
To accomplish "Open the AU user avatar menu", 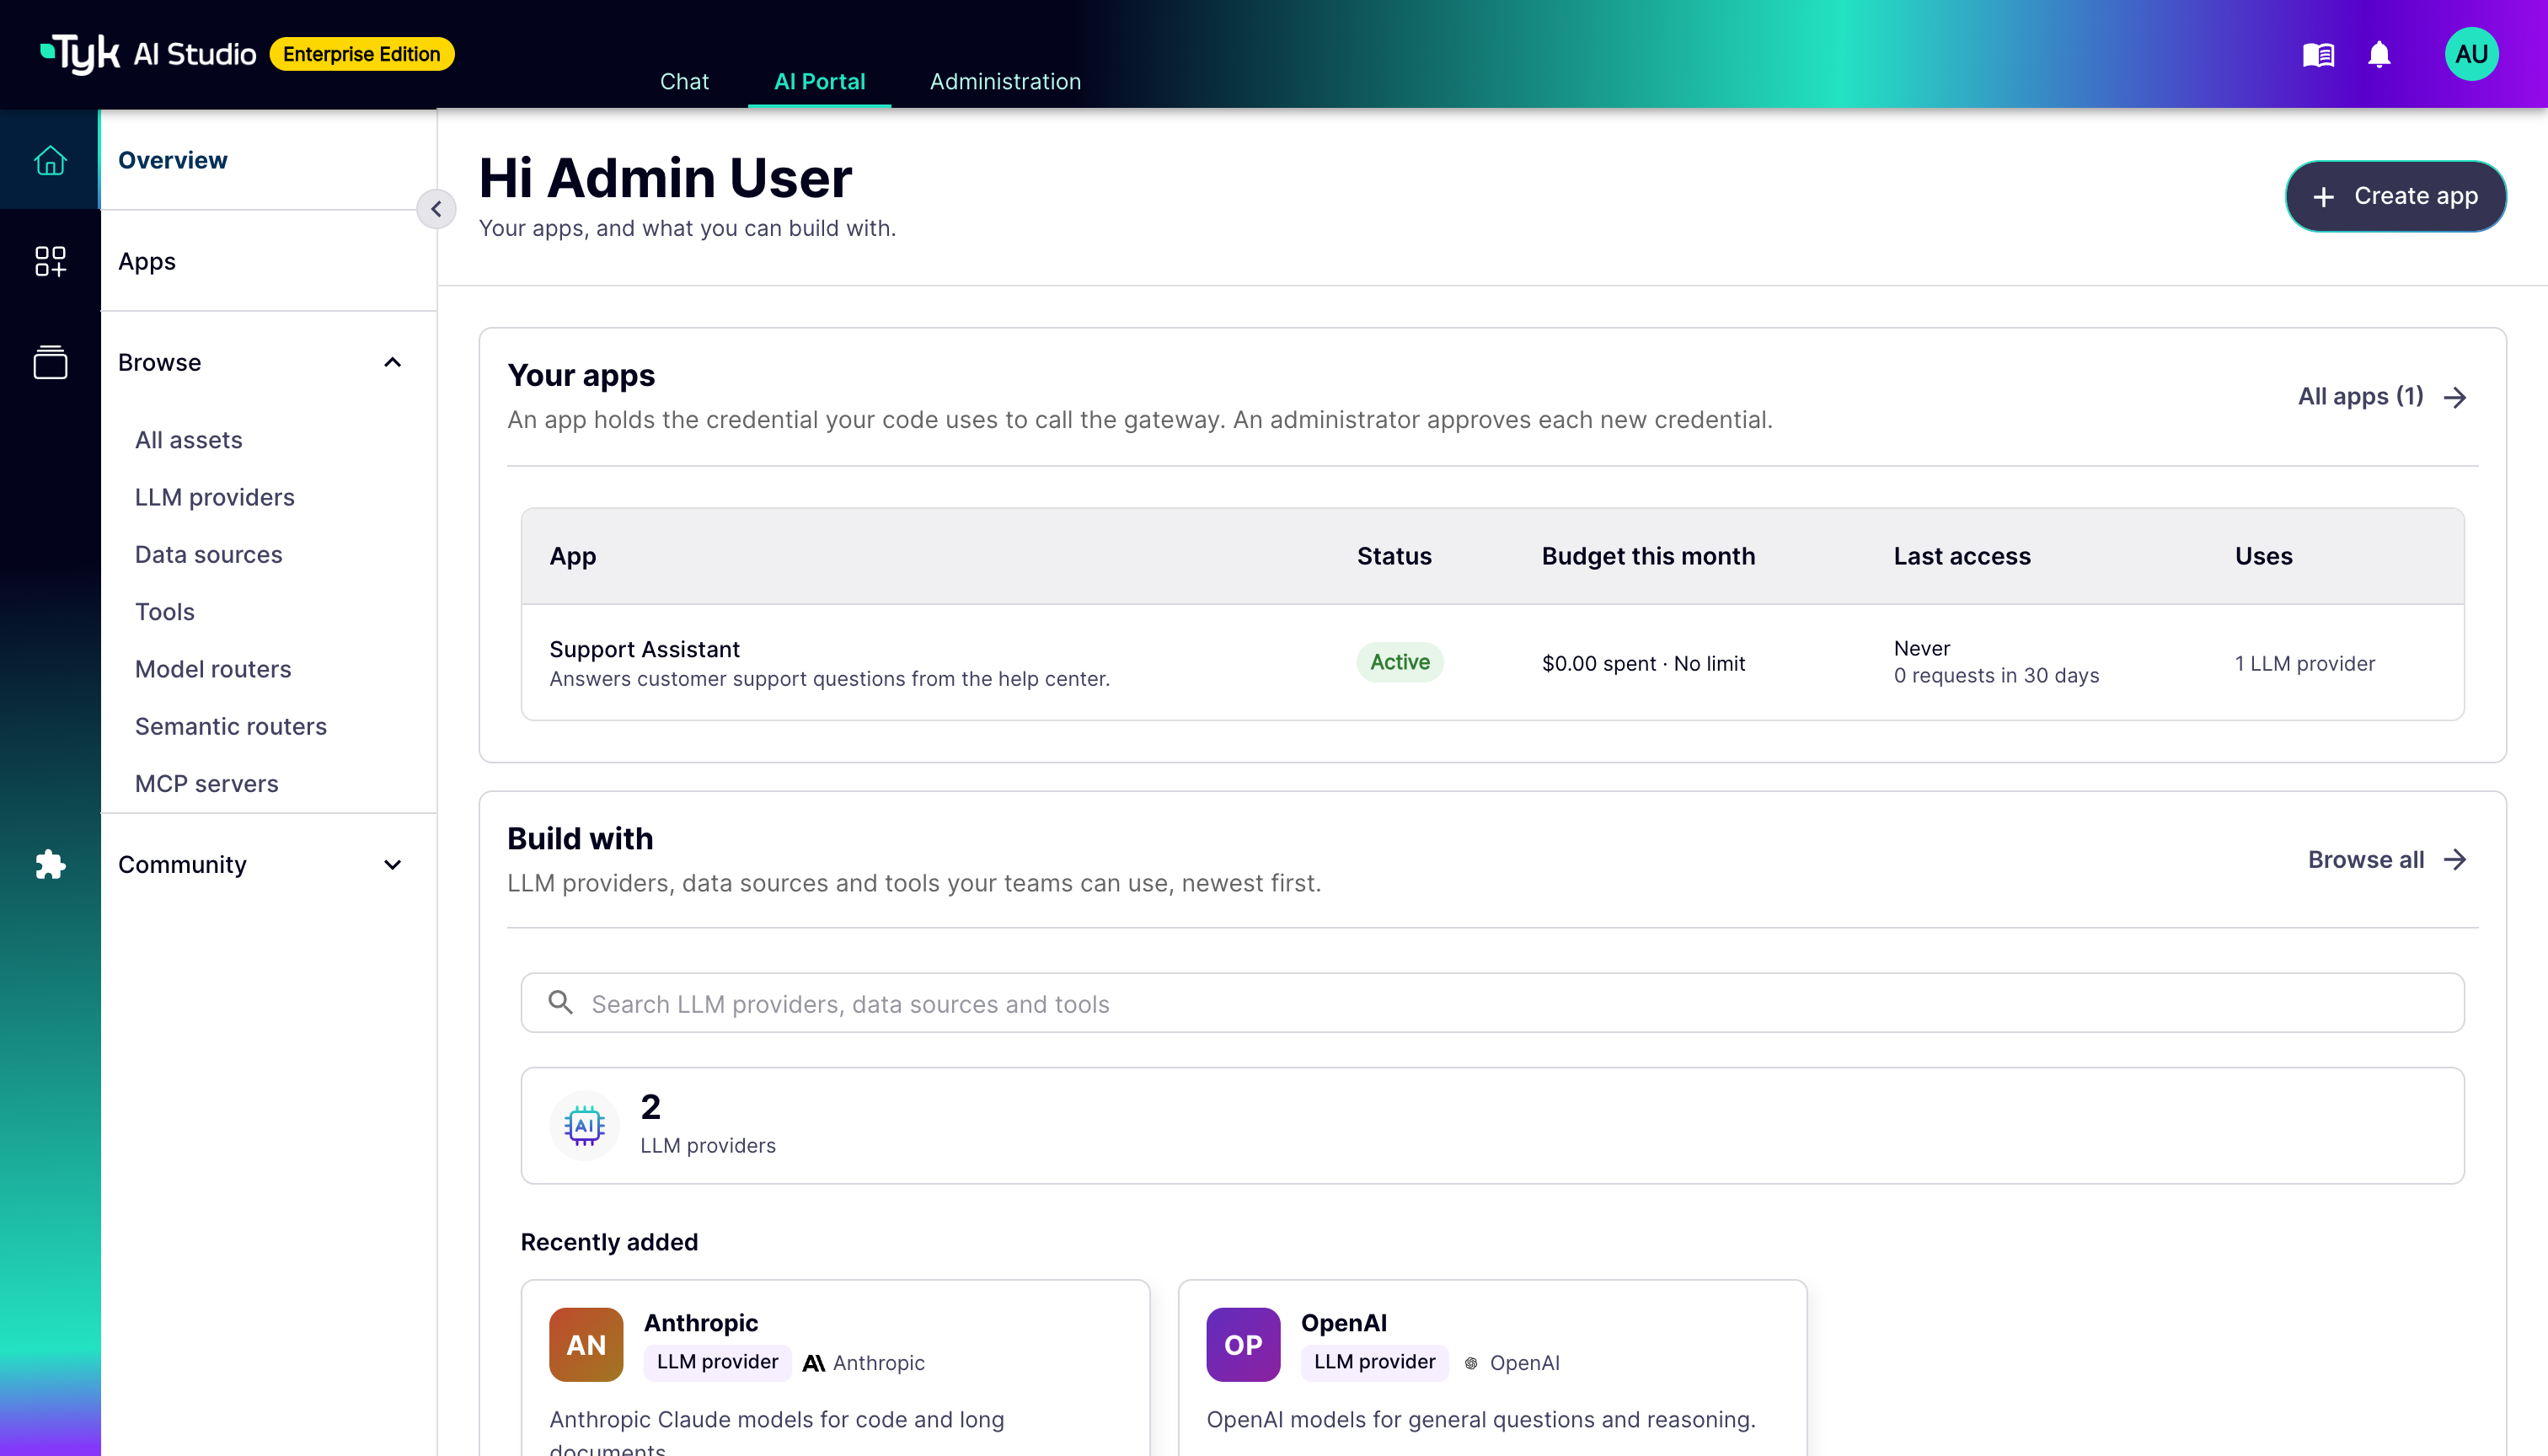I will 2471,54.
